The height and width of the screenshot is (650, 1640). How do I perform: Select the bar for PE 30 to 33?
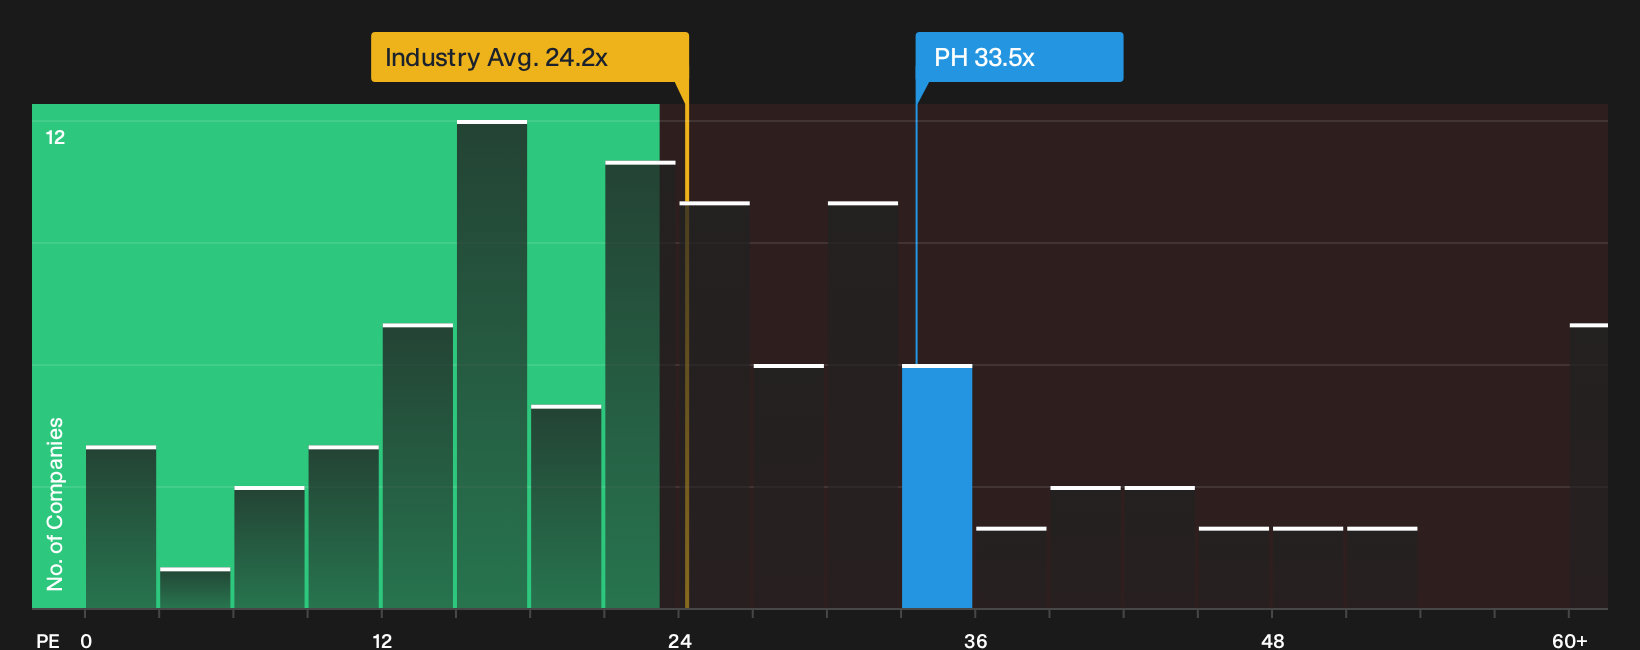point(863,405)
